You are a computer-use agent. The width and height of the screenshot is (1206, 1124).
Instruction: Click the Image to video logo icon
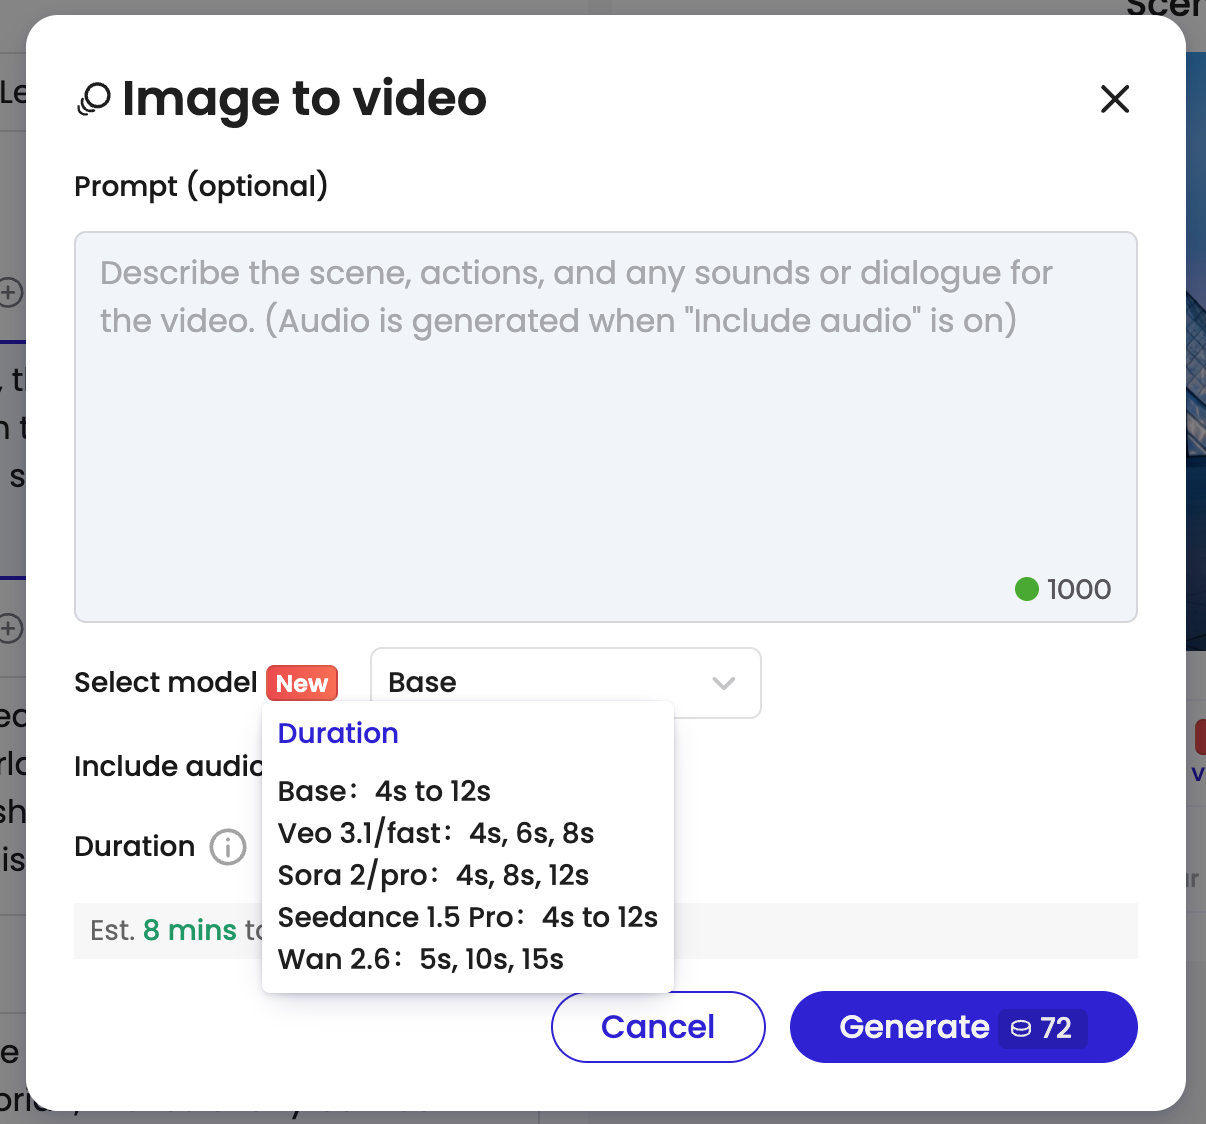(94, 100)
